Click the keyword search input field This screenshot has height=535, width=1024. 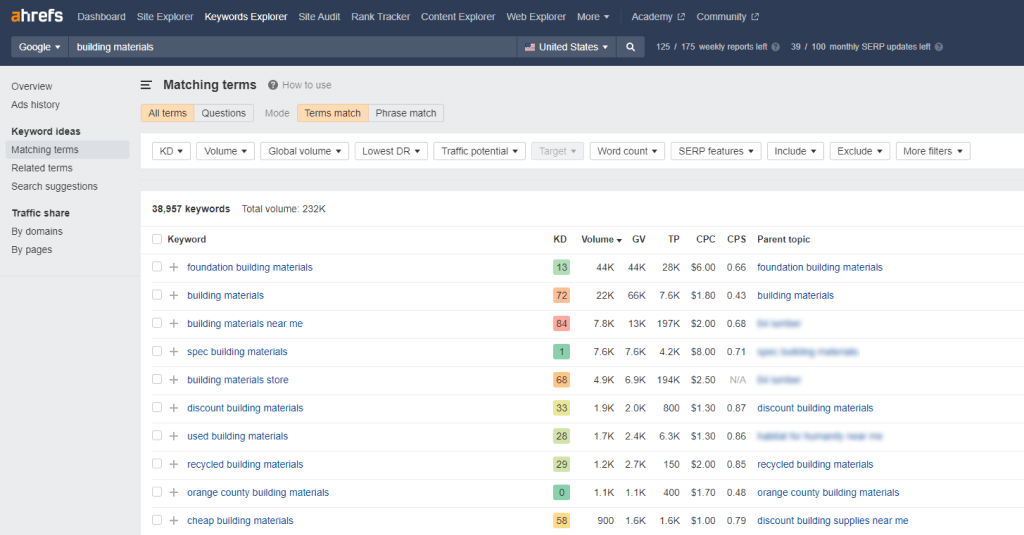pos(293,47)
